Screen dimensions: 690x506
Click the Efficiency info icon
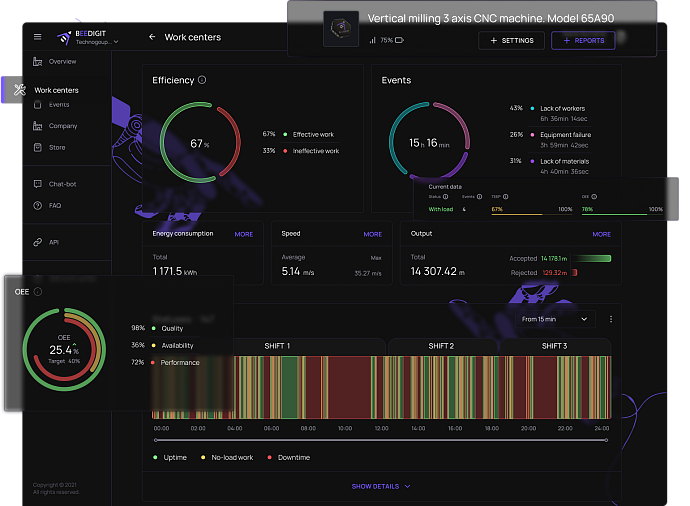click(x=203, y=80)
